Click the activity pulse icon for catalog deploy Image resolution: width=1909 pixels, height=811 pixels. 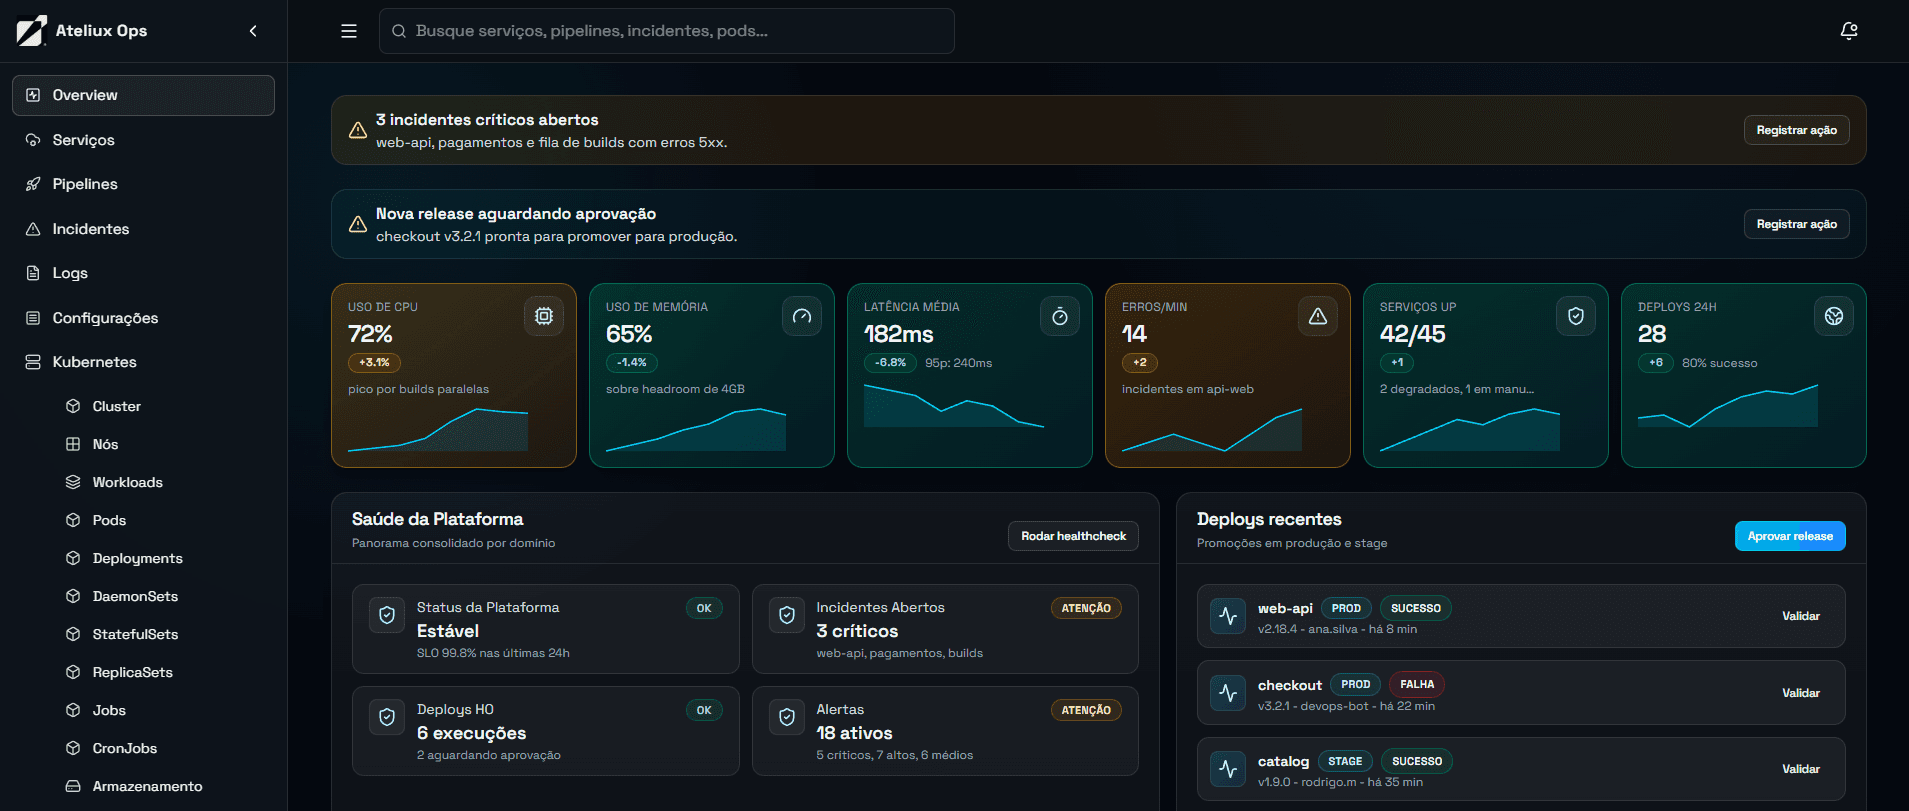tap(1228, 769)
